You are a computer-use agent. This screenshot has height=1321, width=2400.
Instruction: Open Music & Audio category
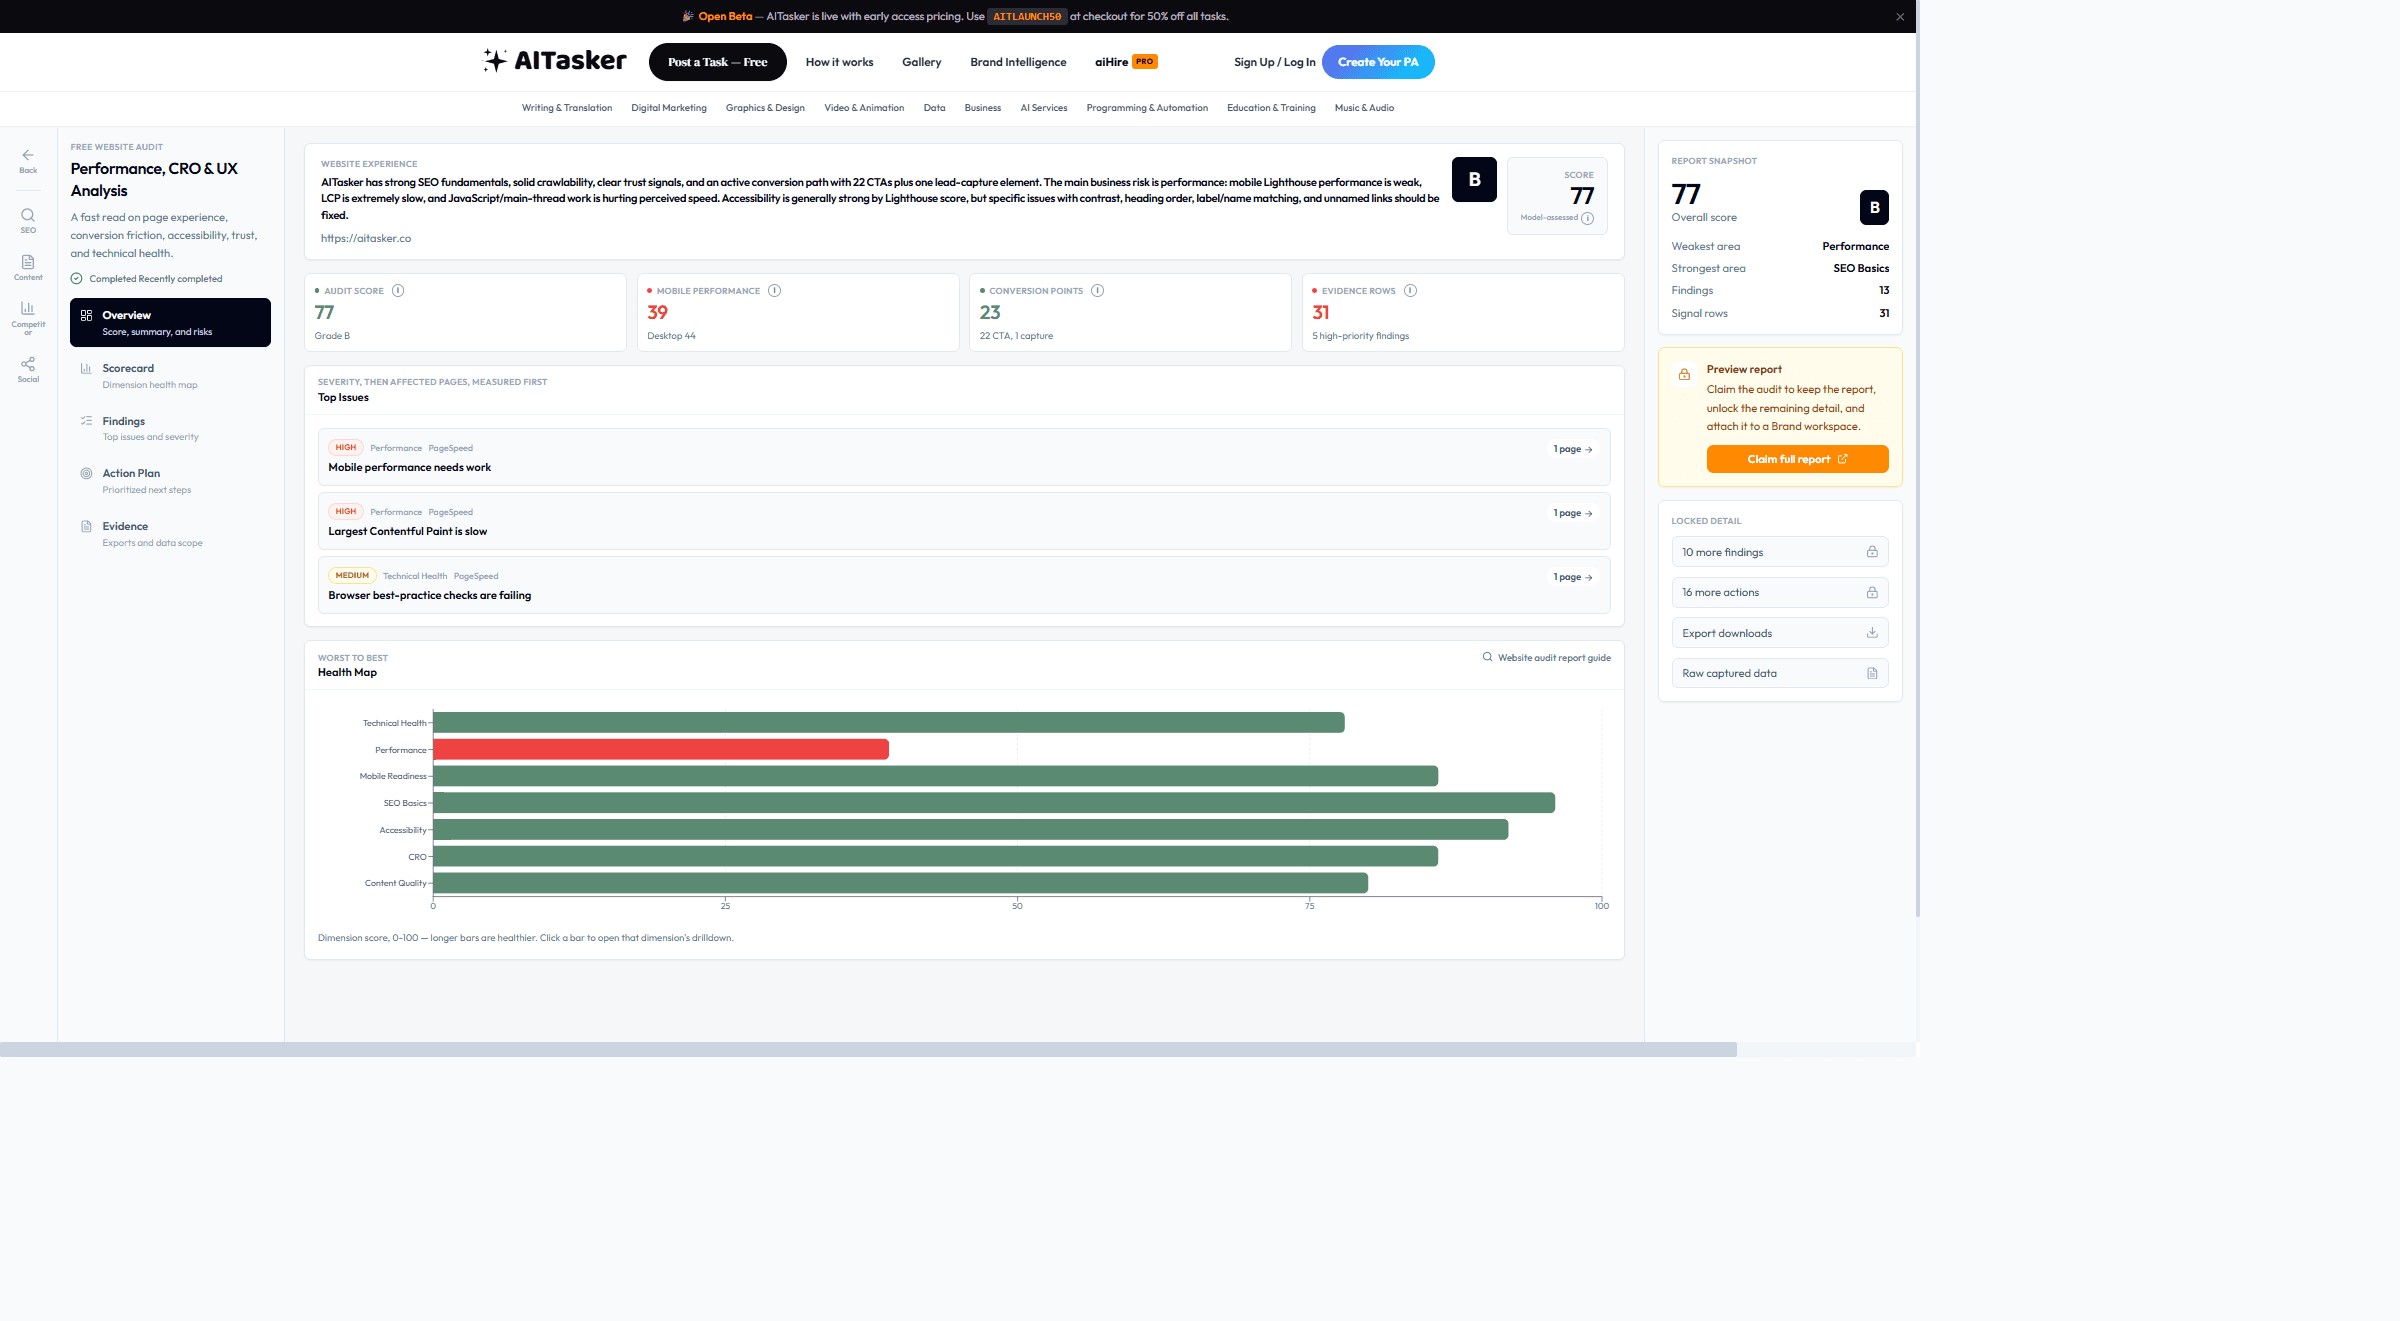tap(1364, 108)
